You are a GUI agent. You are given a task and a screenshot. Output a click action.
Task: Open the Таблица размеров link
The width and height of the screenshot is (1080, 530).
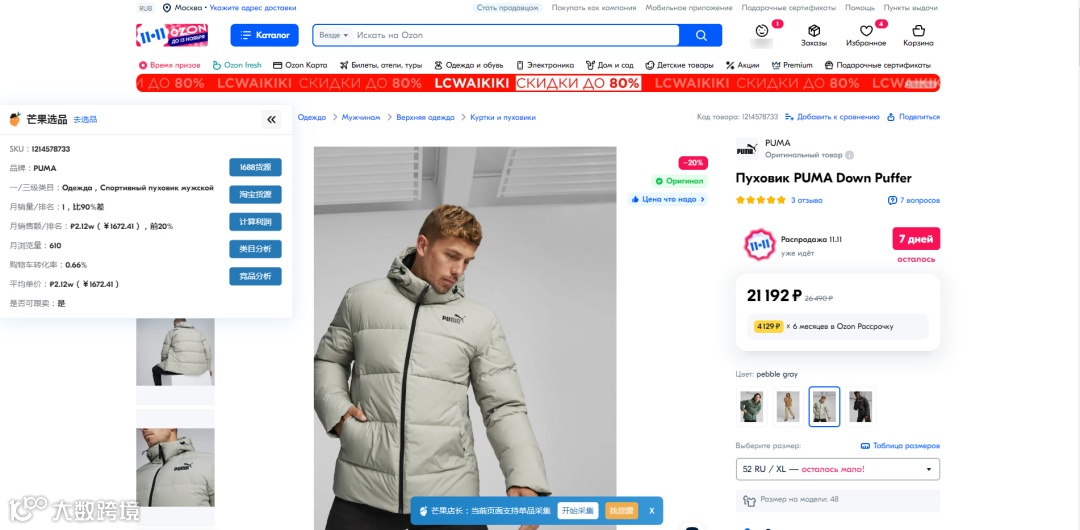(900, 446)
